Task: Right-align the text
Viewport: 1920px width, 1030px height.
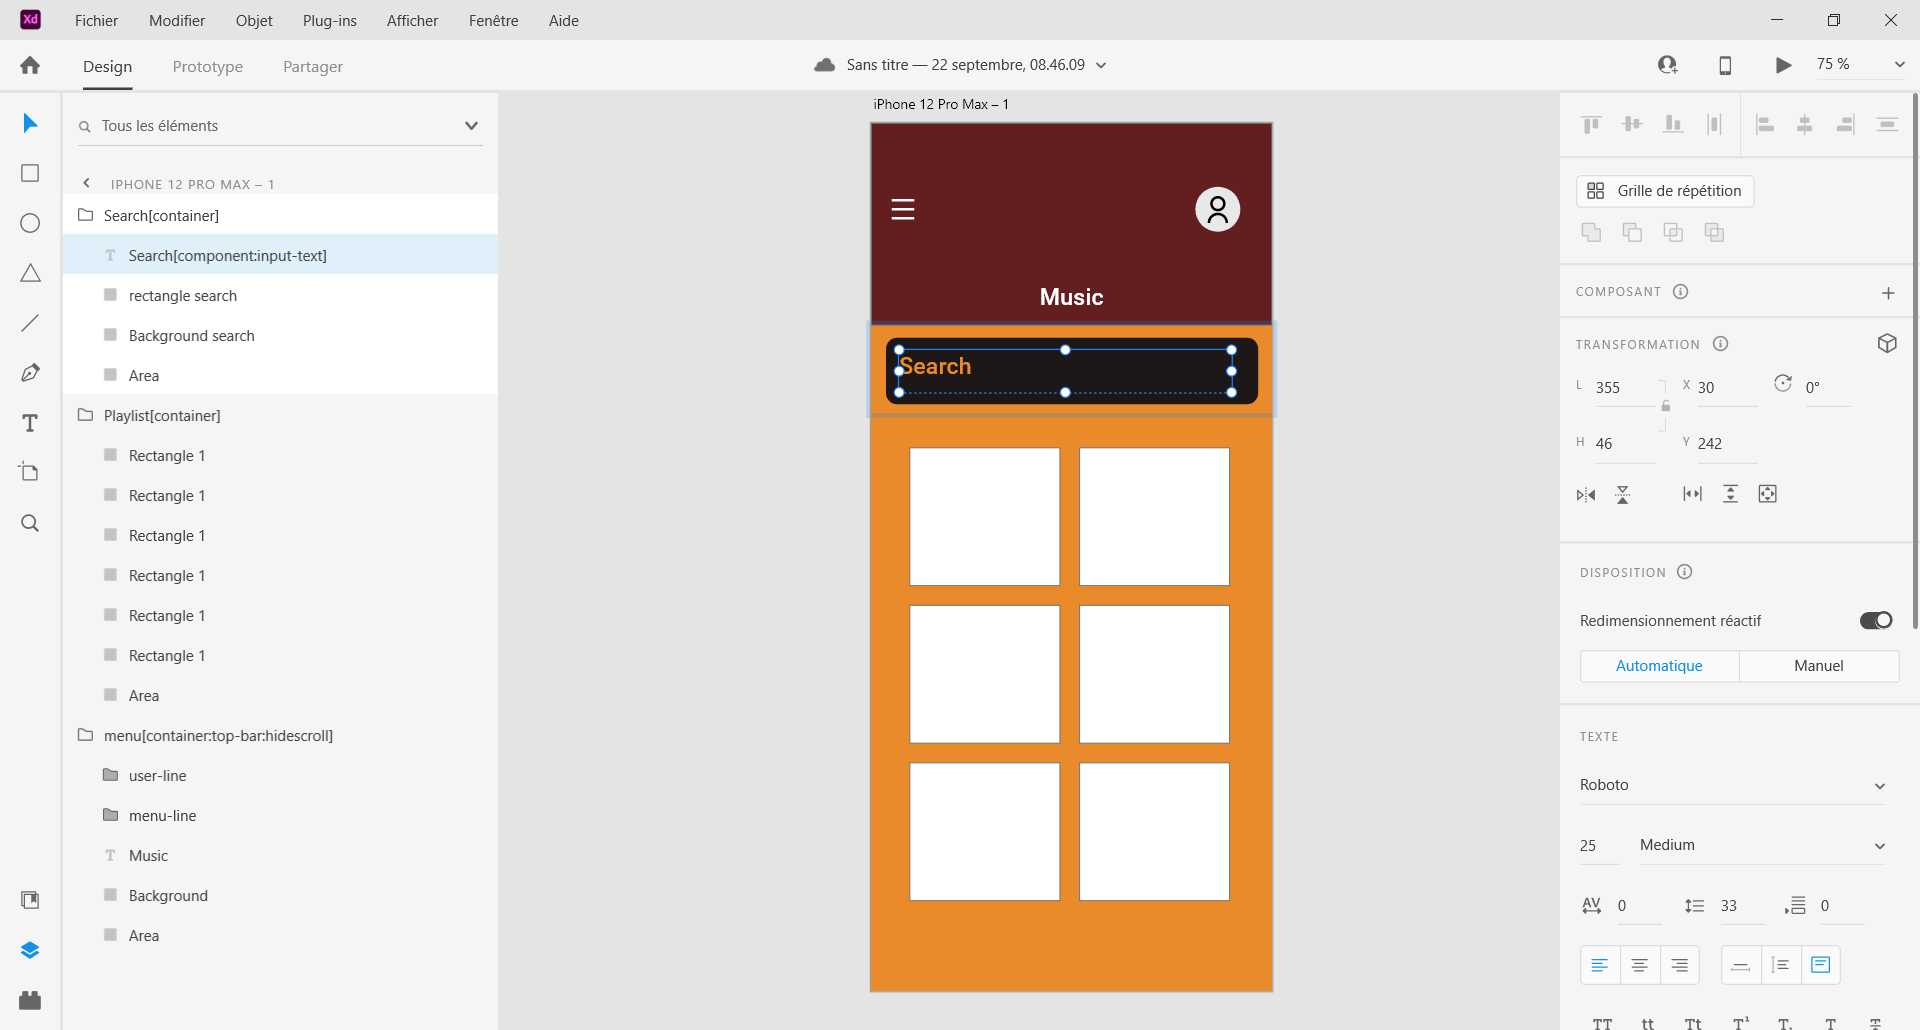Action: pos(1680,965)
